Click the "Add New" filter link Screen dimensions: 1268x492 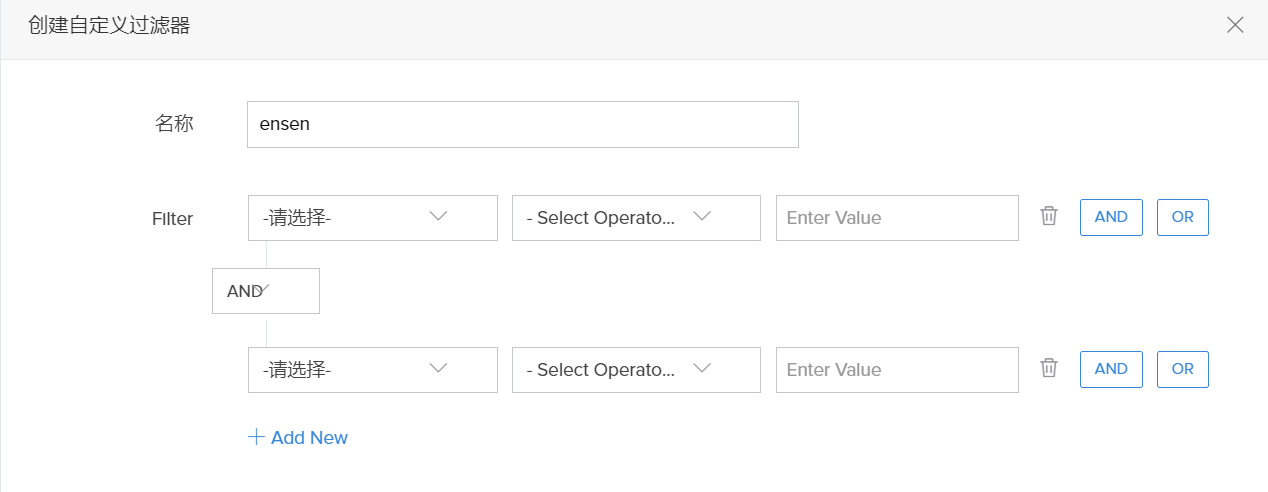pos(308,438)
